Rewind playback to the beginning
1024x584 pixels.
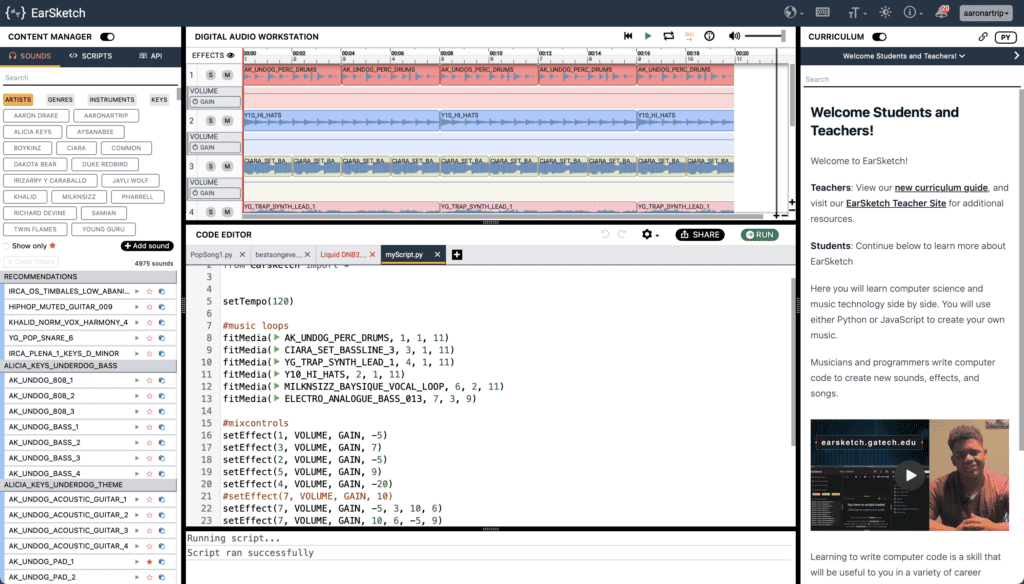(x=628, y=37)
